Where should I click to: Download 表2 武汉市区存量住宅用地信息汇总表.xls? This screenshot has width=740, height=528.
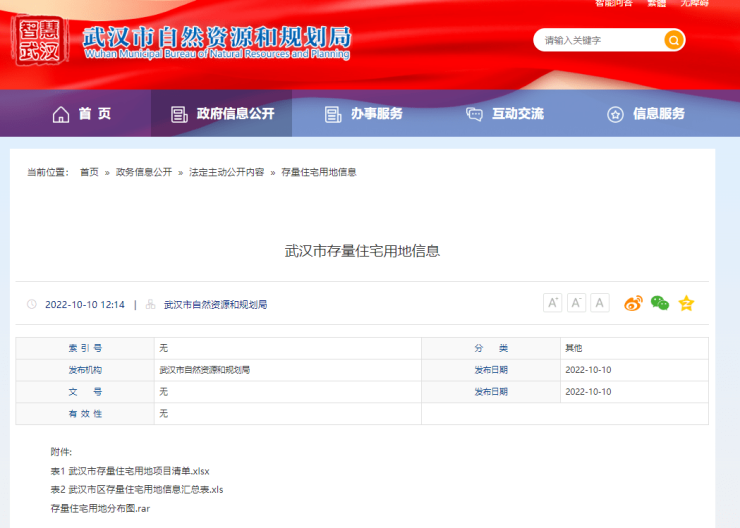pyautogui.click(x=137, y=490)
